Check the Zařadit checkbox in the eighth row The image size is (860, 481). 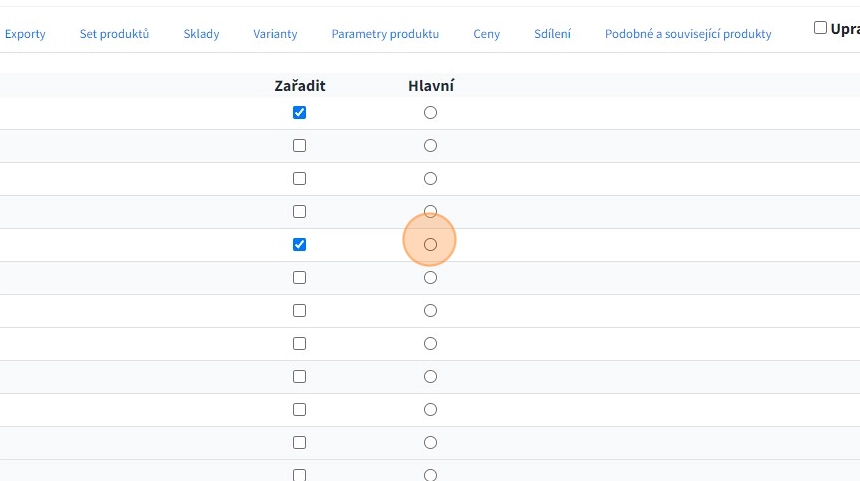[299, 344]
